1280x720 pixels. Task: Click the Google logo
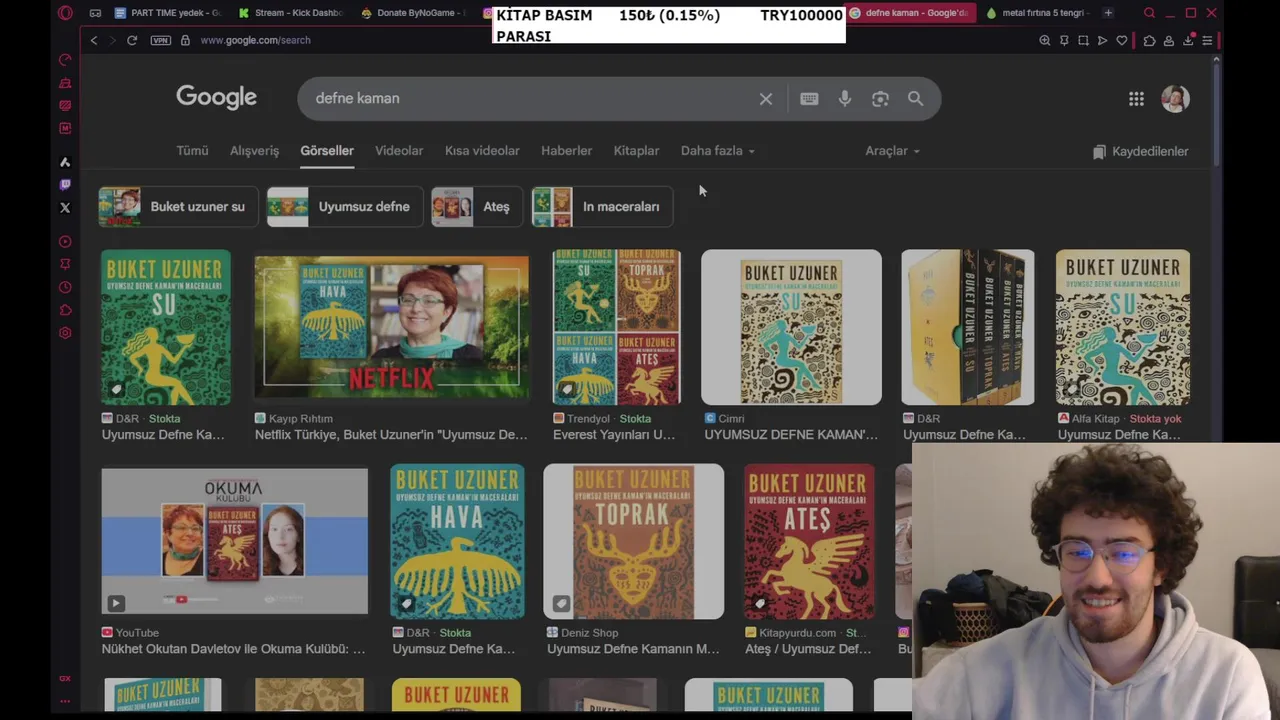point(217,97)
